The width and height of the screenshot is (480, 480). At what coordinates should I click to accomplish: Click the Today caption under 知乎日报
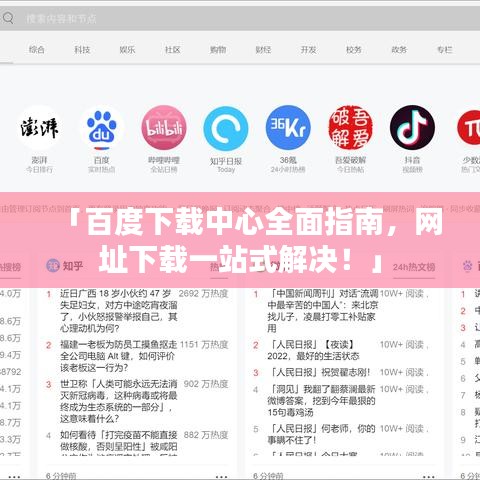(226, 170)
